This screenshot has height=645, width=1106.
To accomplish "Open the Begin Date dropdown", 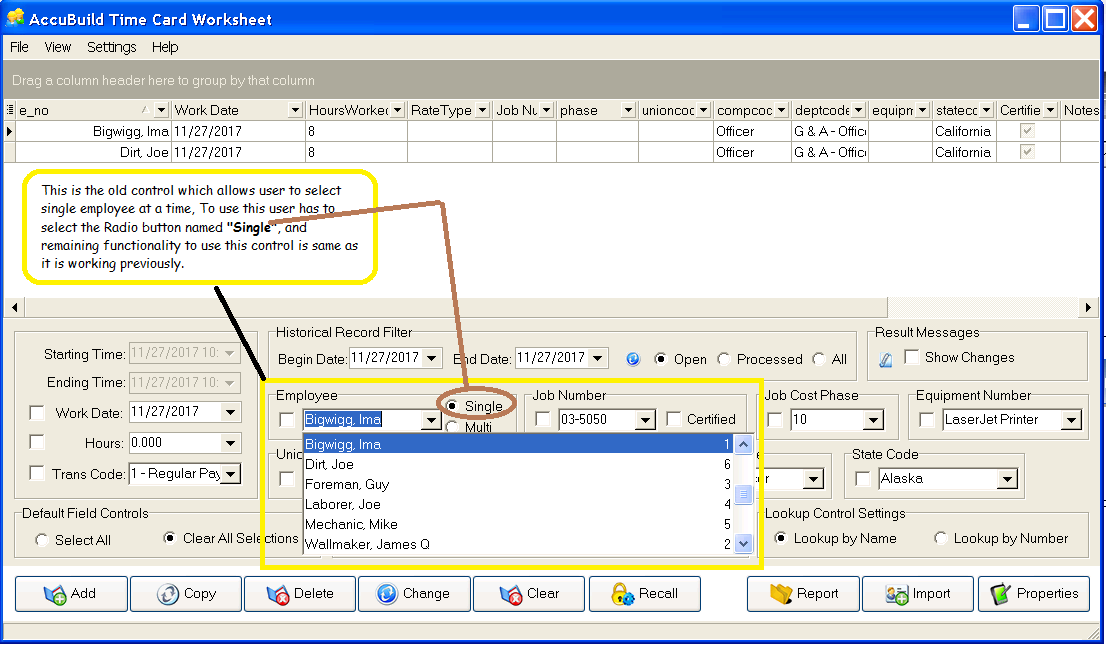I will [432, 358].
